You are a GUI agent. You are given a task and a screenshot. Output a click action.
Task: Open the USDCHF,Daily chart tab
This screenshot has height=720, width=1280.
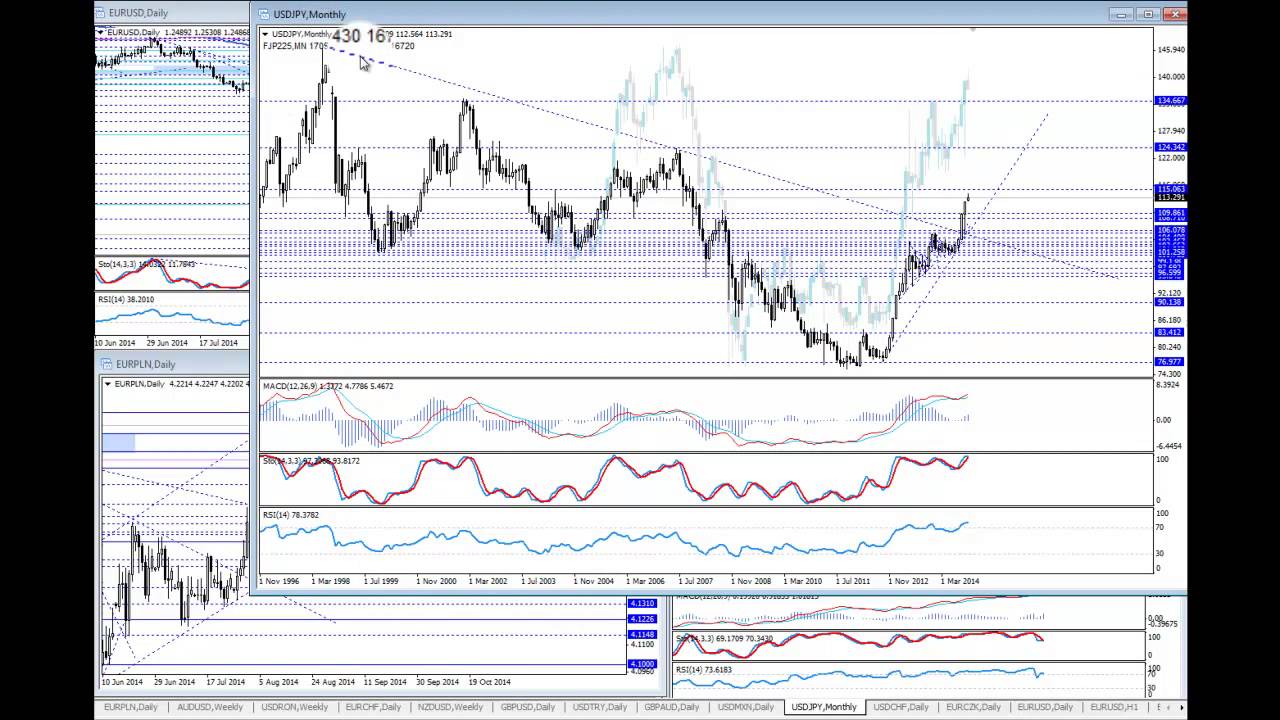point(901,707)
